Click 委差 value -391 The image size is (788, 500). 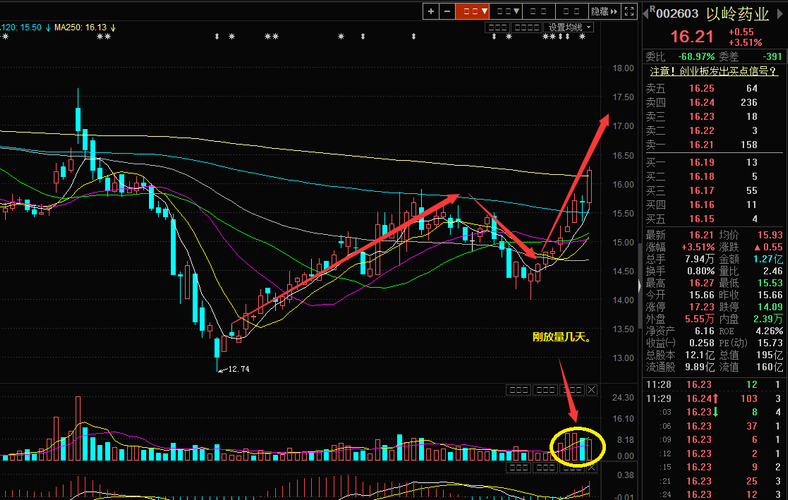772,57
